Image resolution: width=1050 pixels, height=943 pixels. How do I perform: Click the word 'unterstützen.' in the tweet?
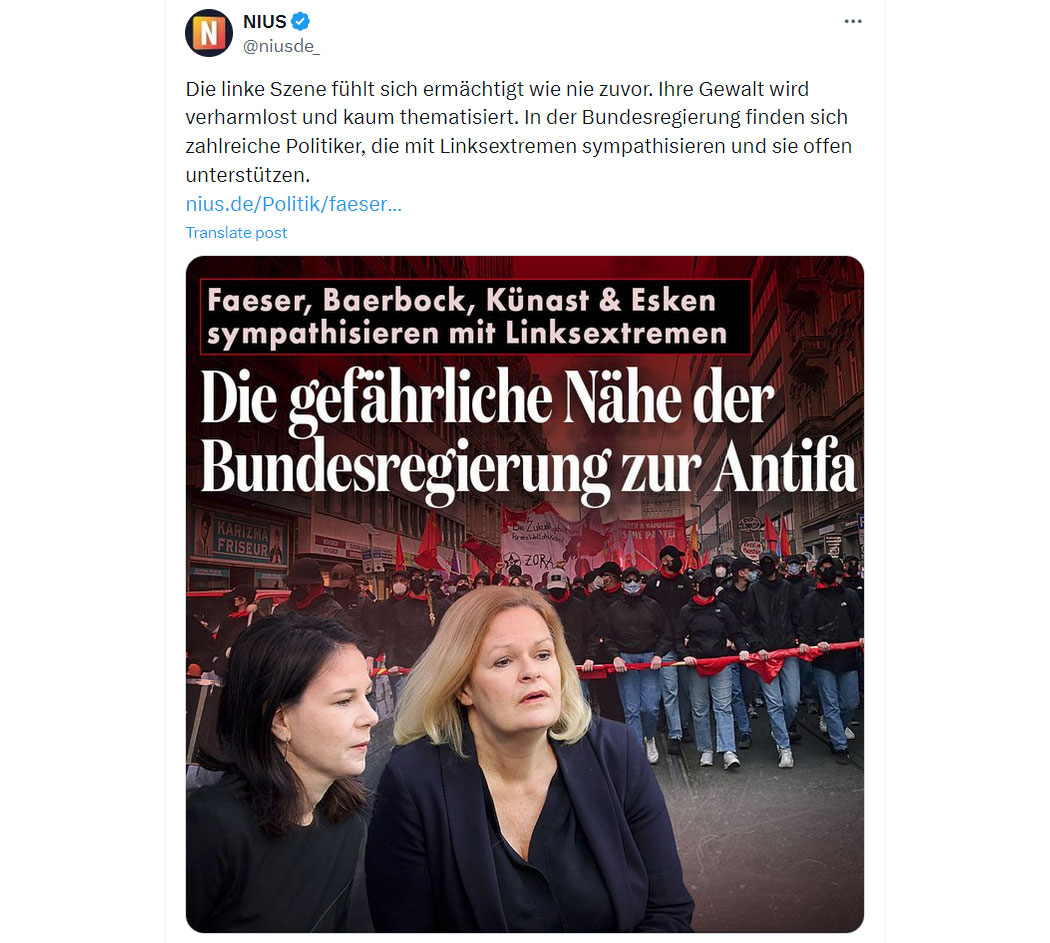click(x=248, y=175)
